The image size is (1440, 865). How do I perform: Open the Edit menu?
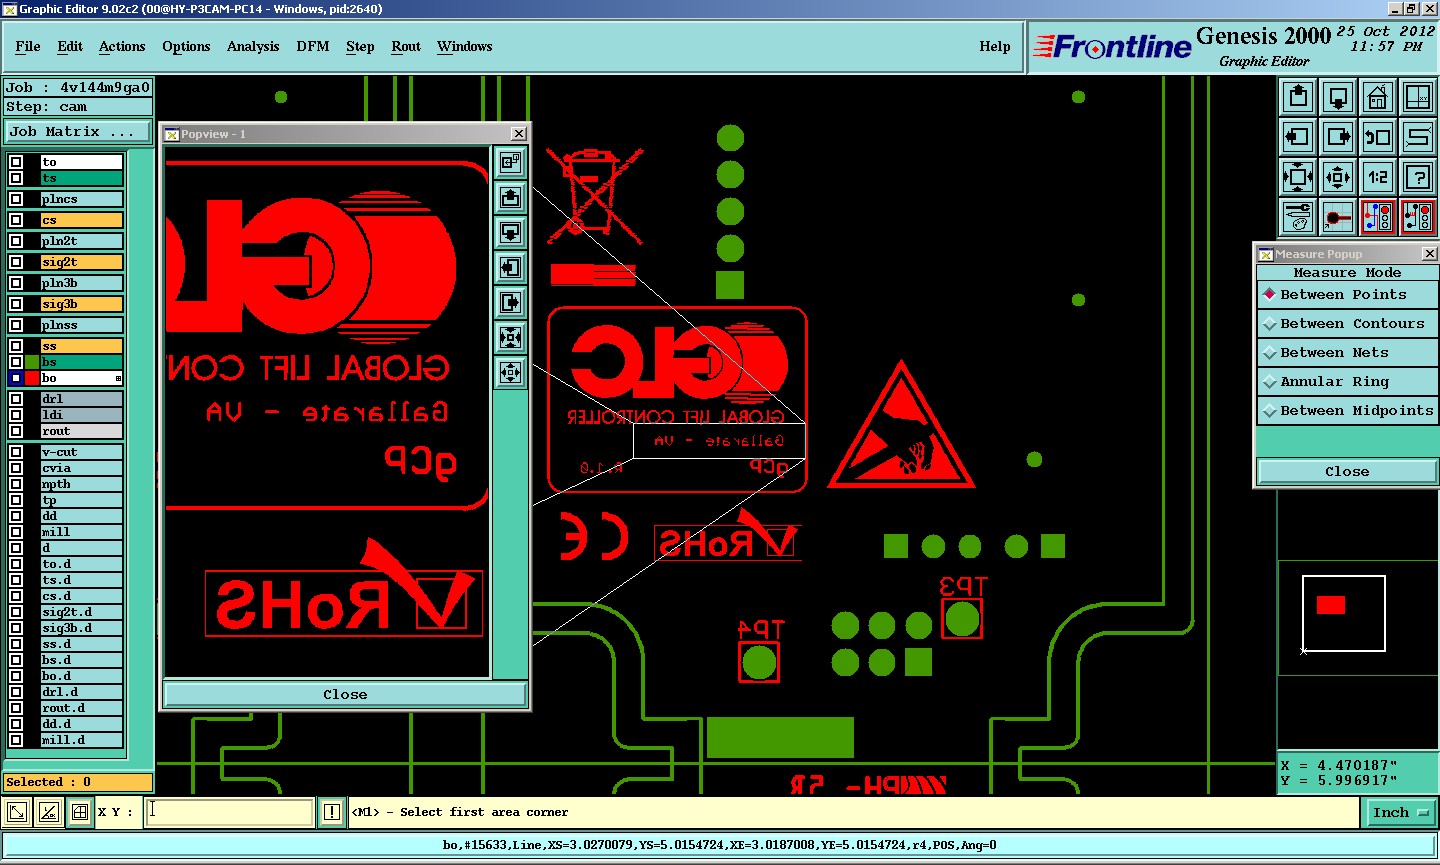tap(70, 46)
